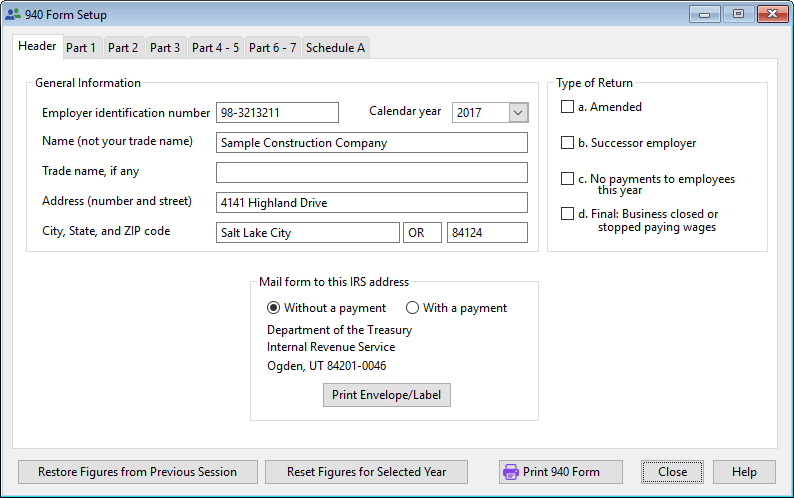The height and width of the screenshot is (498, 794).
Task: Open the Calendar year dropdown
Action: click(x=517, y=113)
